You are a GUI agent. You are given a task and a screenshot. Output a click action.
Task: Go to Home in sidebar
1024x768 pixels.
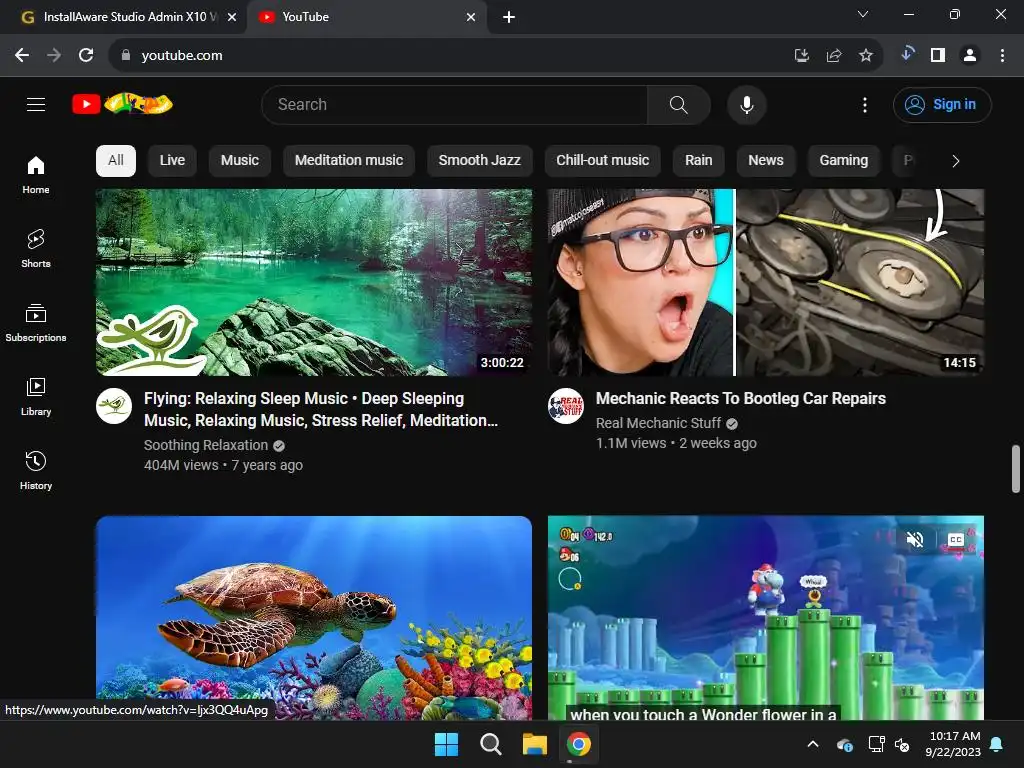(x=36, y=174)
